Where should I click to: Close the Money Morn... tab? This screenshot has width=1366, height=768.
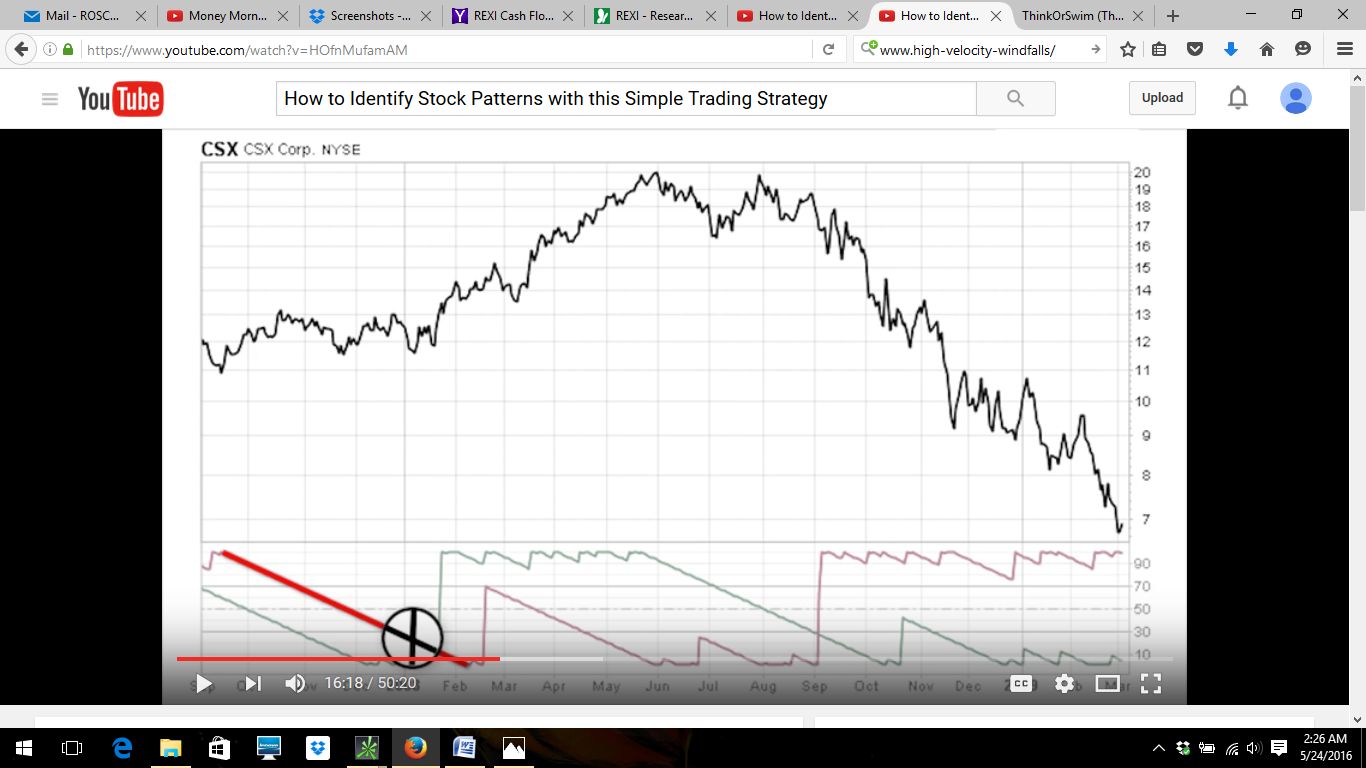[x=284, y=16]
